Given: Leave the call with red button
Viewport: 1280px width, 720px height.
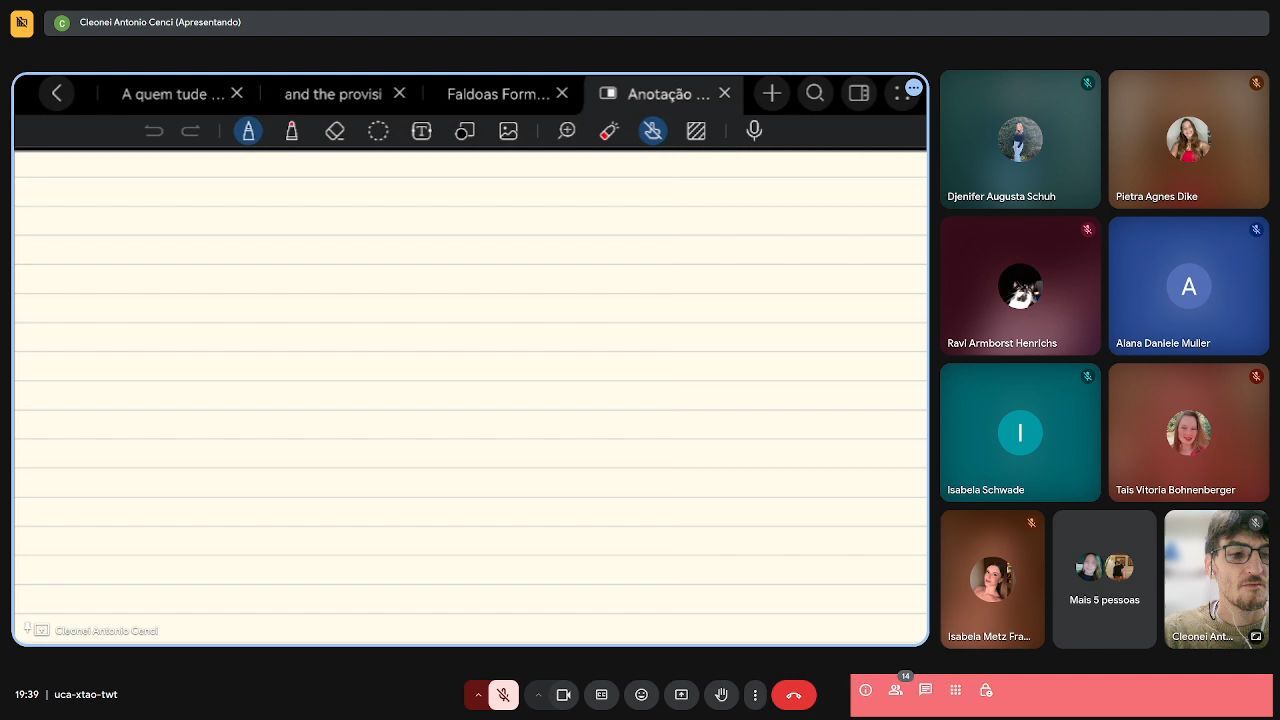Looking at the screenshot, I should click(x=794, y=695).
